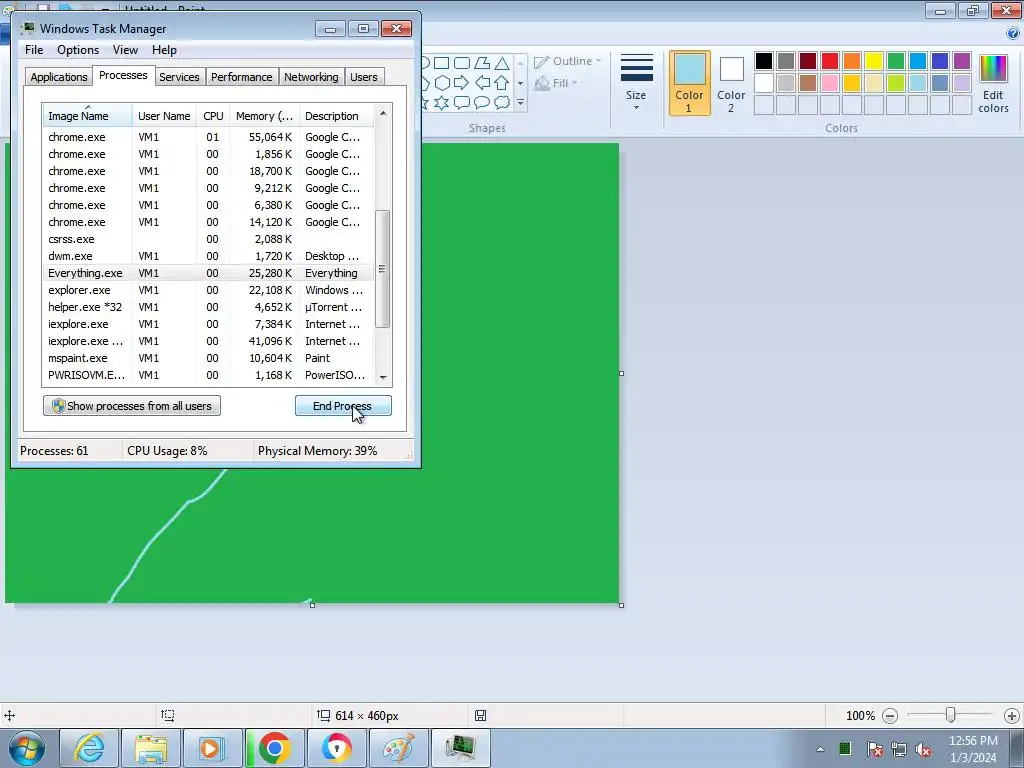Open Task Manager View menu
The image size is (1024, 768).
click(x=125, y=50)
